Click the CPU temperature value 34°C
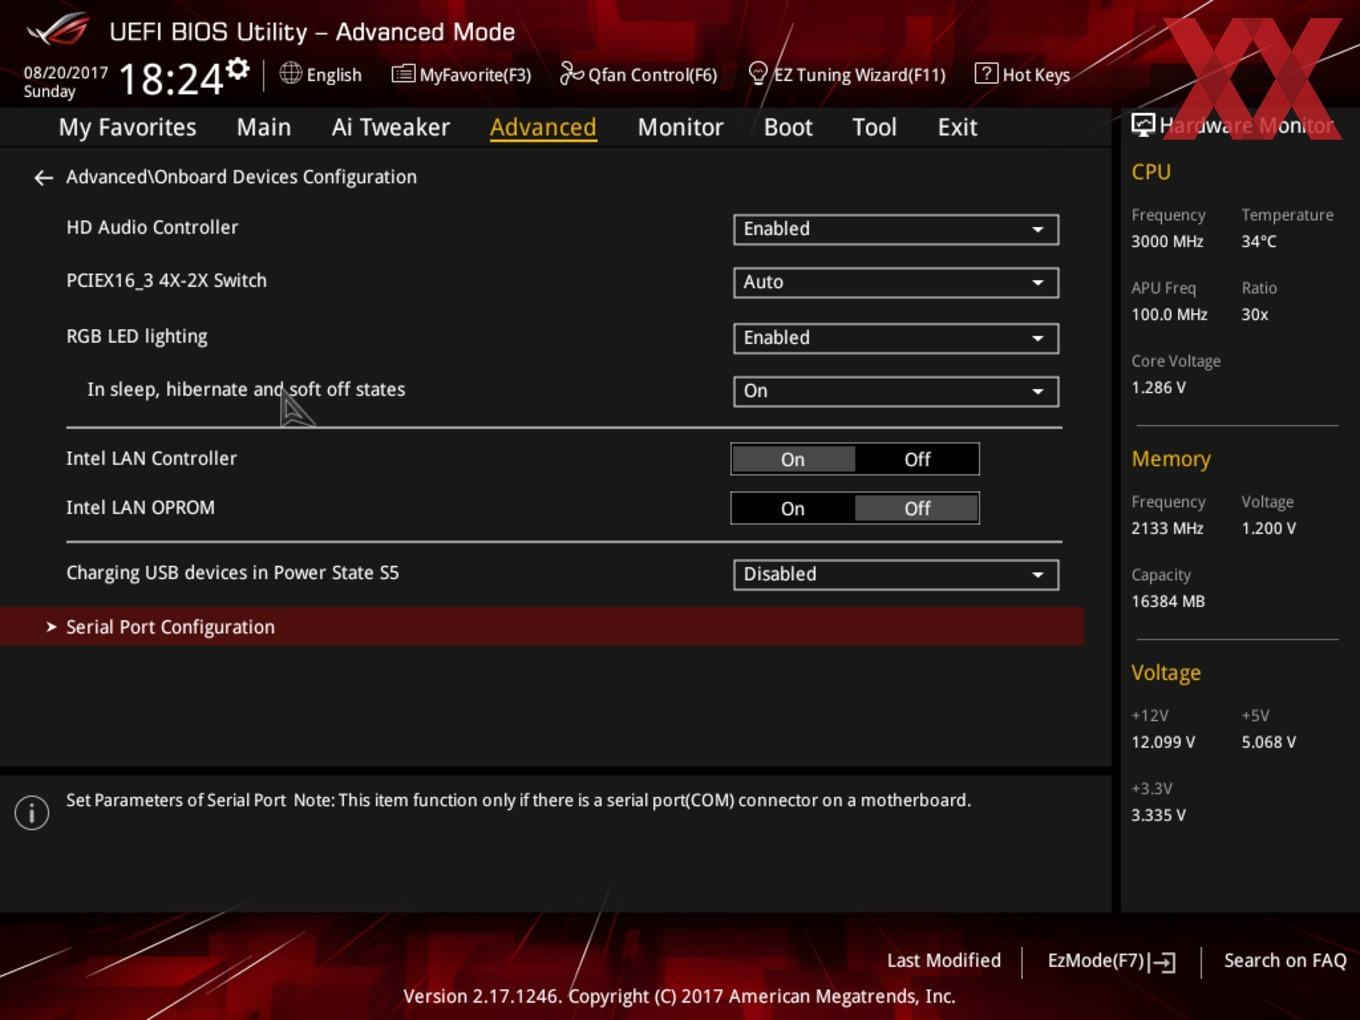This screenshot has width=1360, height=1020. click(1259, 241)
